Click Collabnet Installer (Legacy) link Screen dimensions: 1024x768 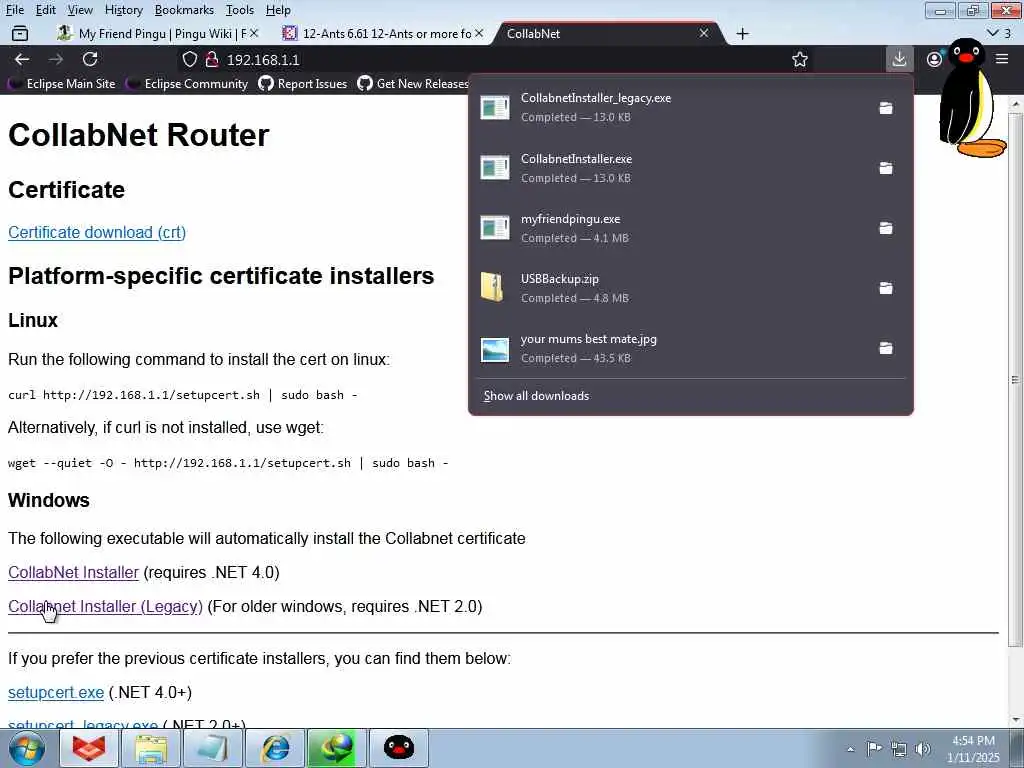(105, 606)
